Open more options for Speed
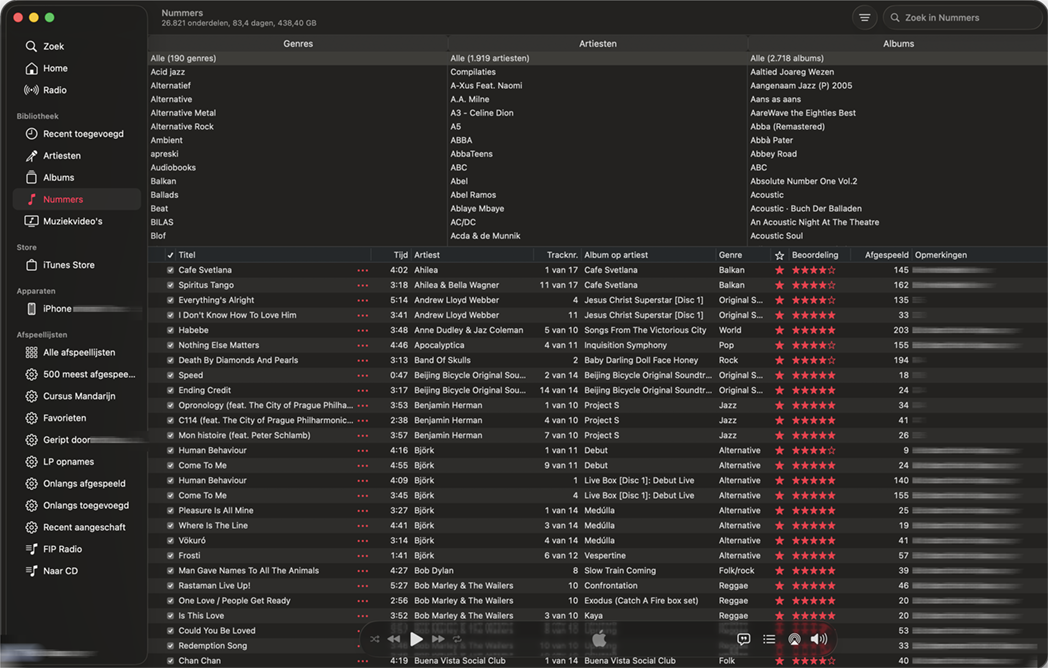Image resolution: width=1048 pixels, height=668 pixels. point(363,376)
